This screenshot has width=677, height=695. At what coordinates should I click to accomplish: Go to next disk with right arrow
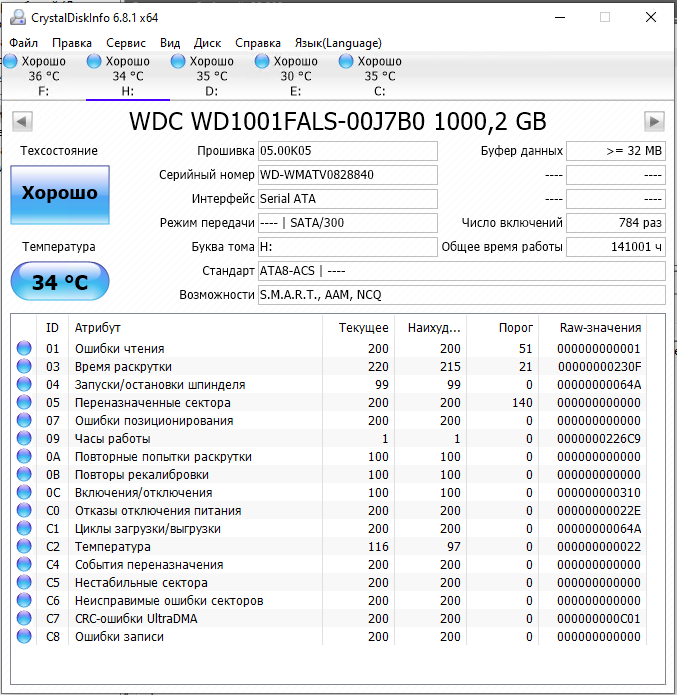pyautogui.click(x=654, y=121)
